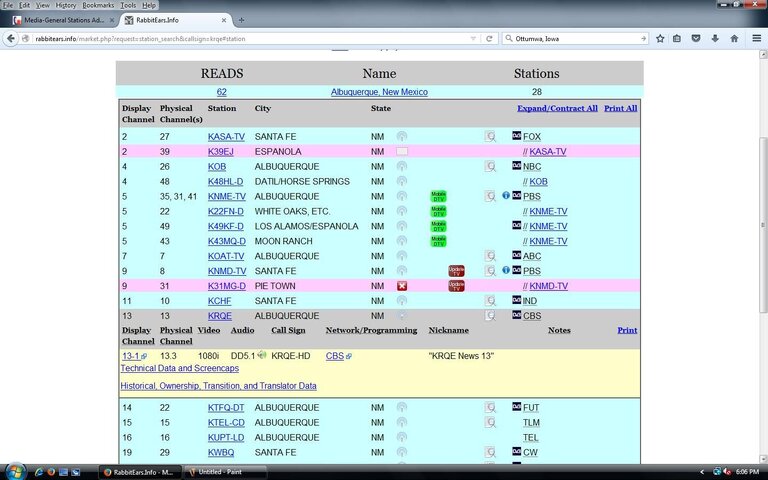Open the Albuquerque, New Mexico market link

[x=379, y=92]
